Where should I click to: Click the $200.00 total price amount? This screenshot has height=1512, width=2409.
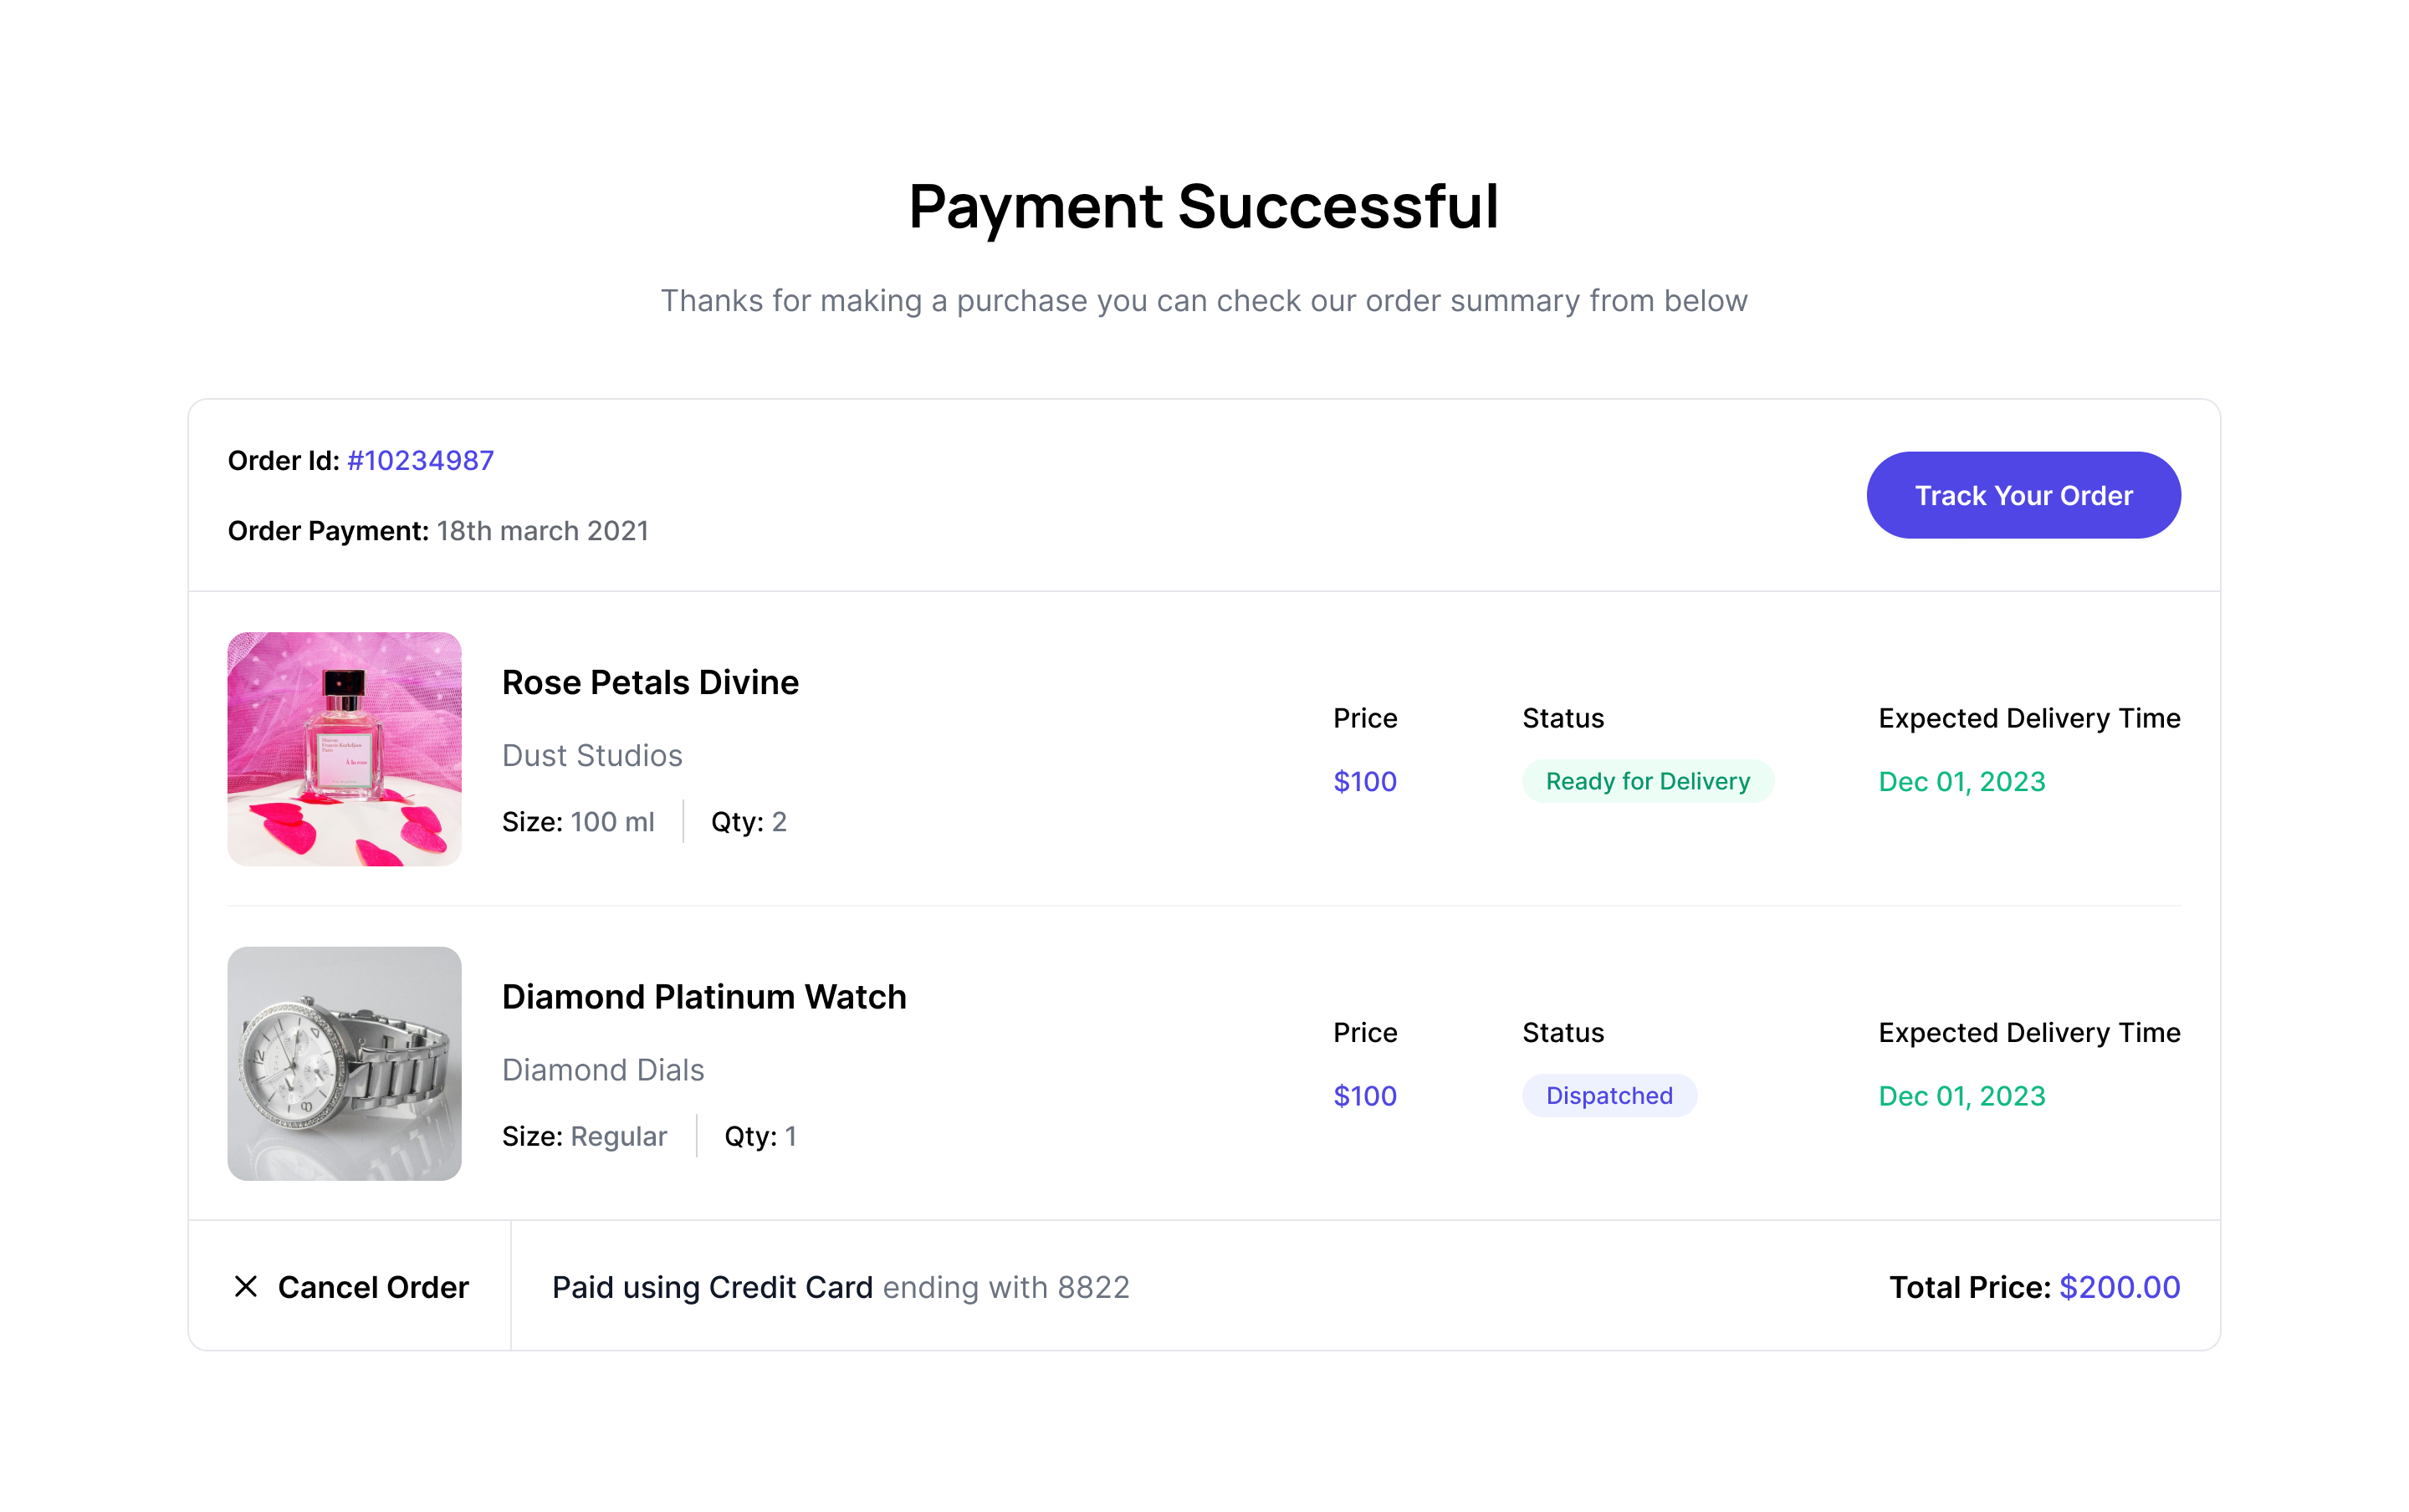[x=2119, y=1287]
